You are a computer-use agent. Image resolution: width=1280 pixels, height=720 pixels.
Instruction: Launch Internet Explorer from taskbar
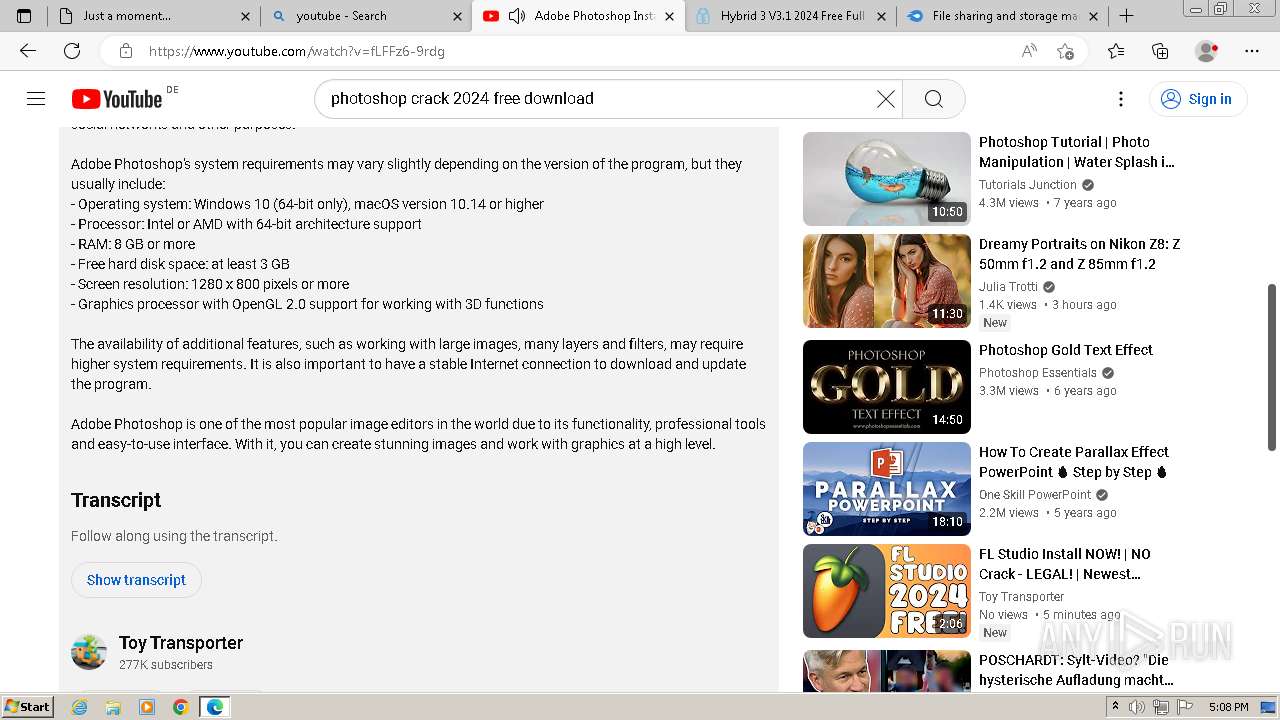click(80, 707)
